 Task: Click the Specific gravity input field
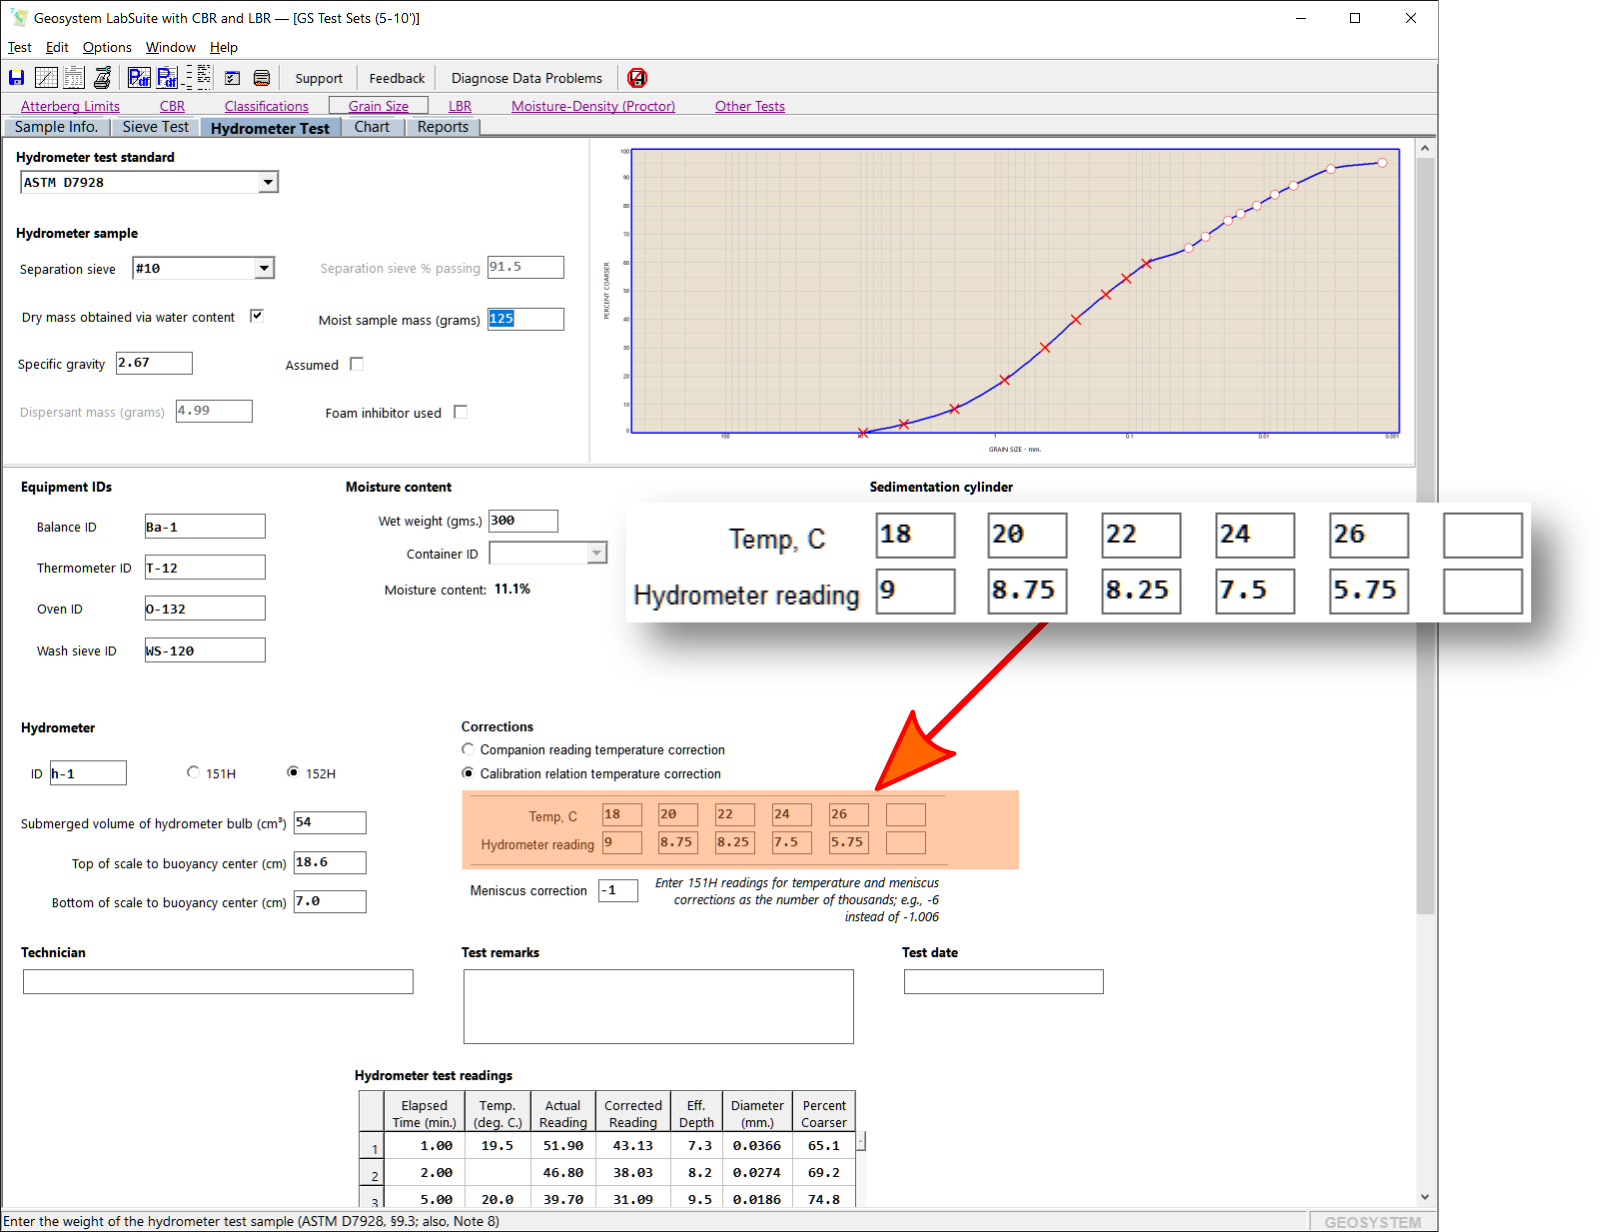click(x=154, y=363)
